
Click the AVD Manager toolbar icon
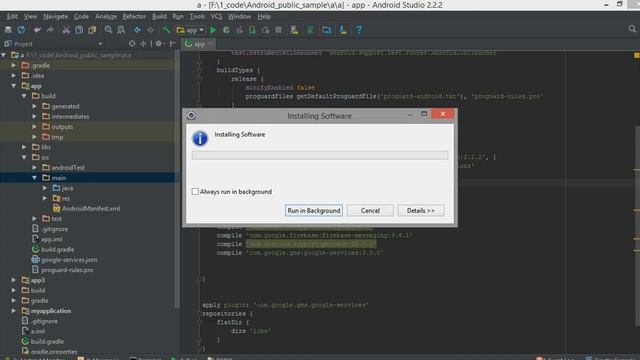click(294, 30)
